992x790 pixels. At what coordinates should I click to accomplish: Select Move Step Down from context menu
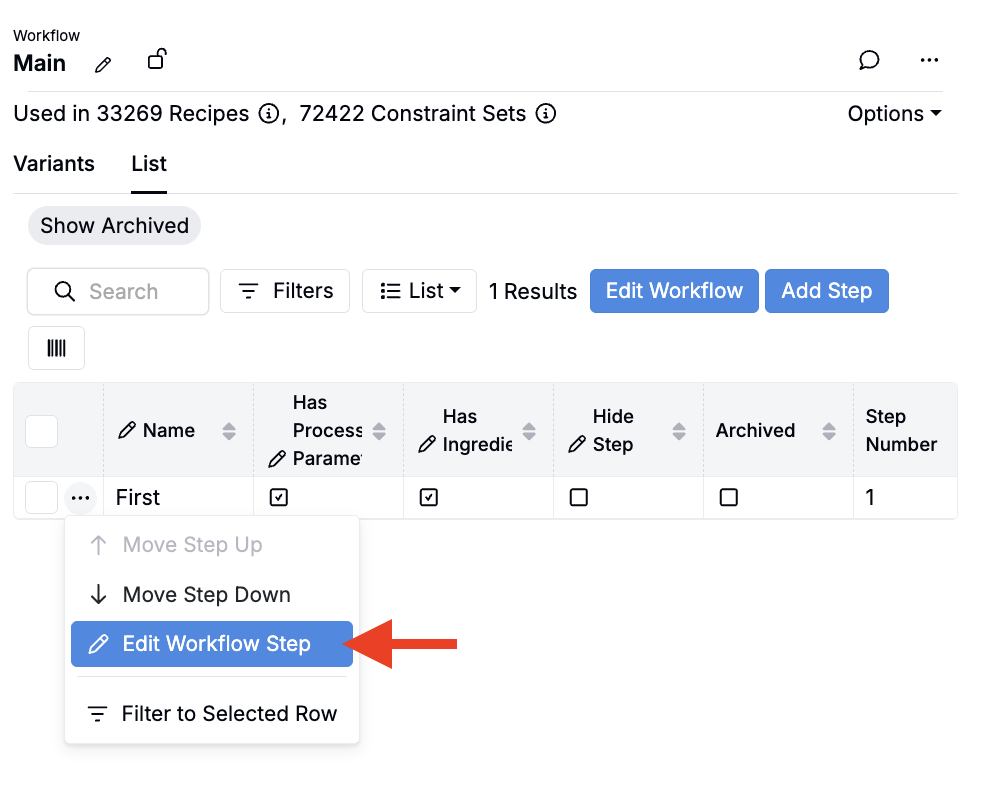click(x=206, y=595)
